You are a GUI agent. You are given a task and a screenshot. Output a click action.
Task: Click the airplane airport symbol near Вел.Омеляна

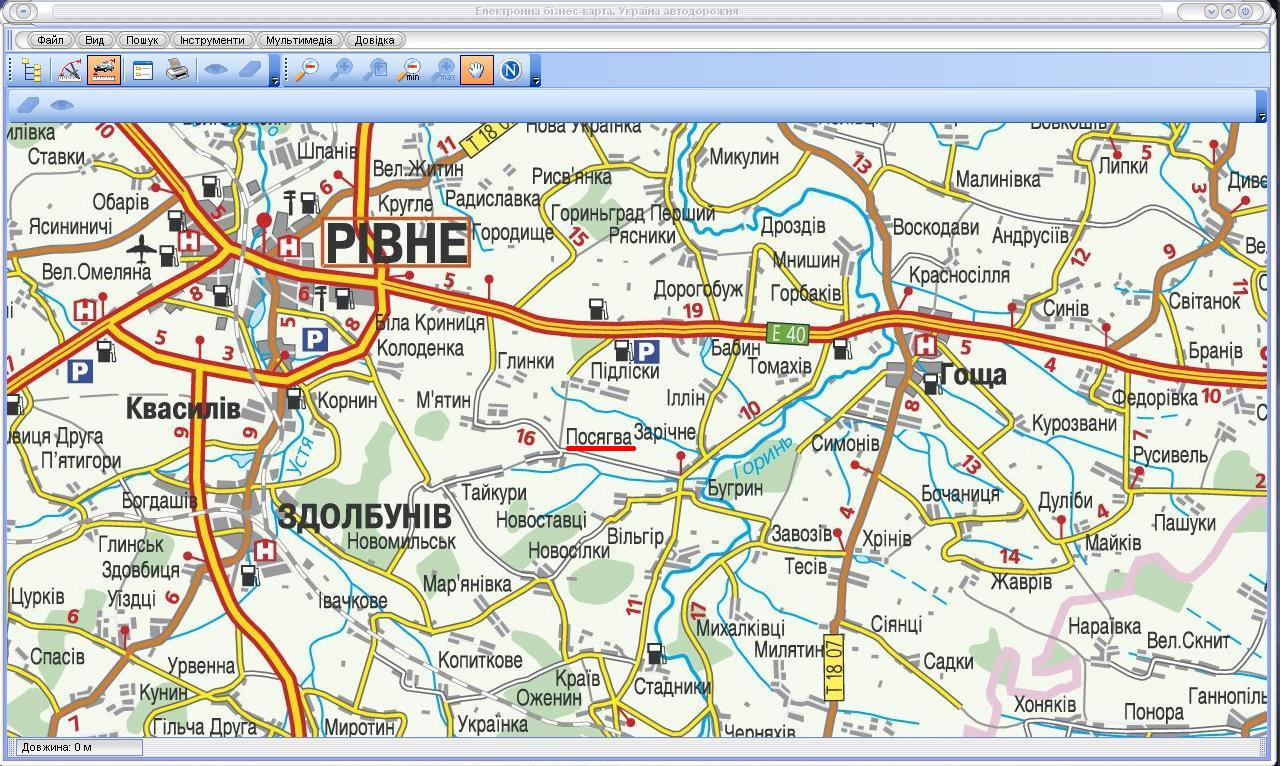click(x=143, y=246)
